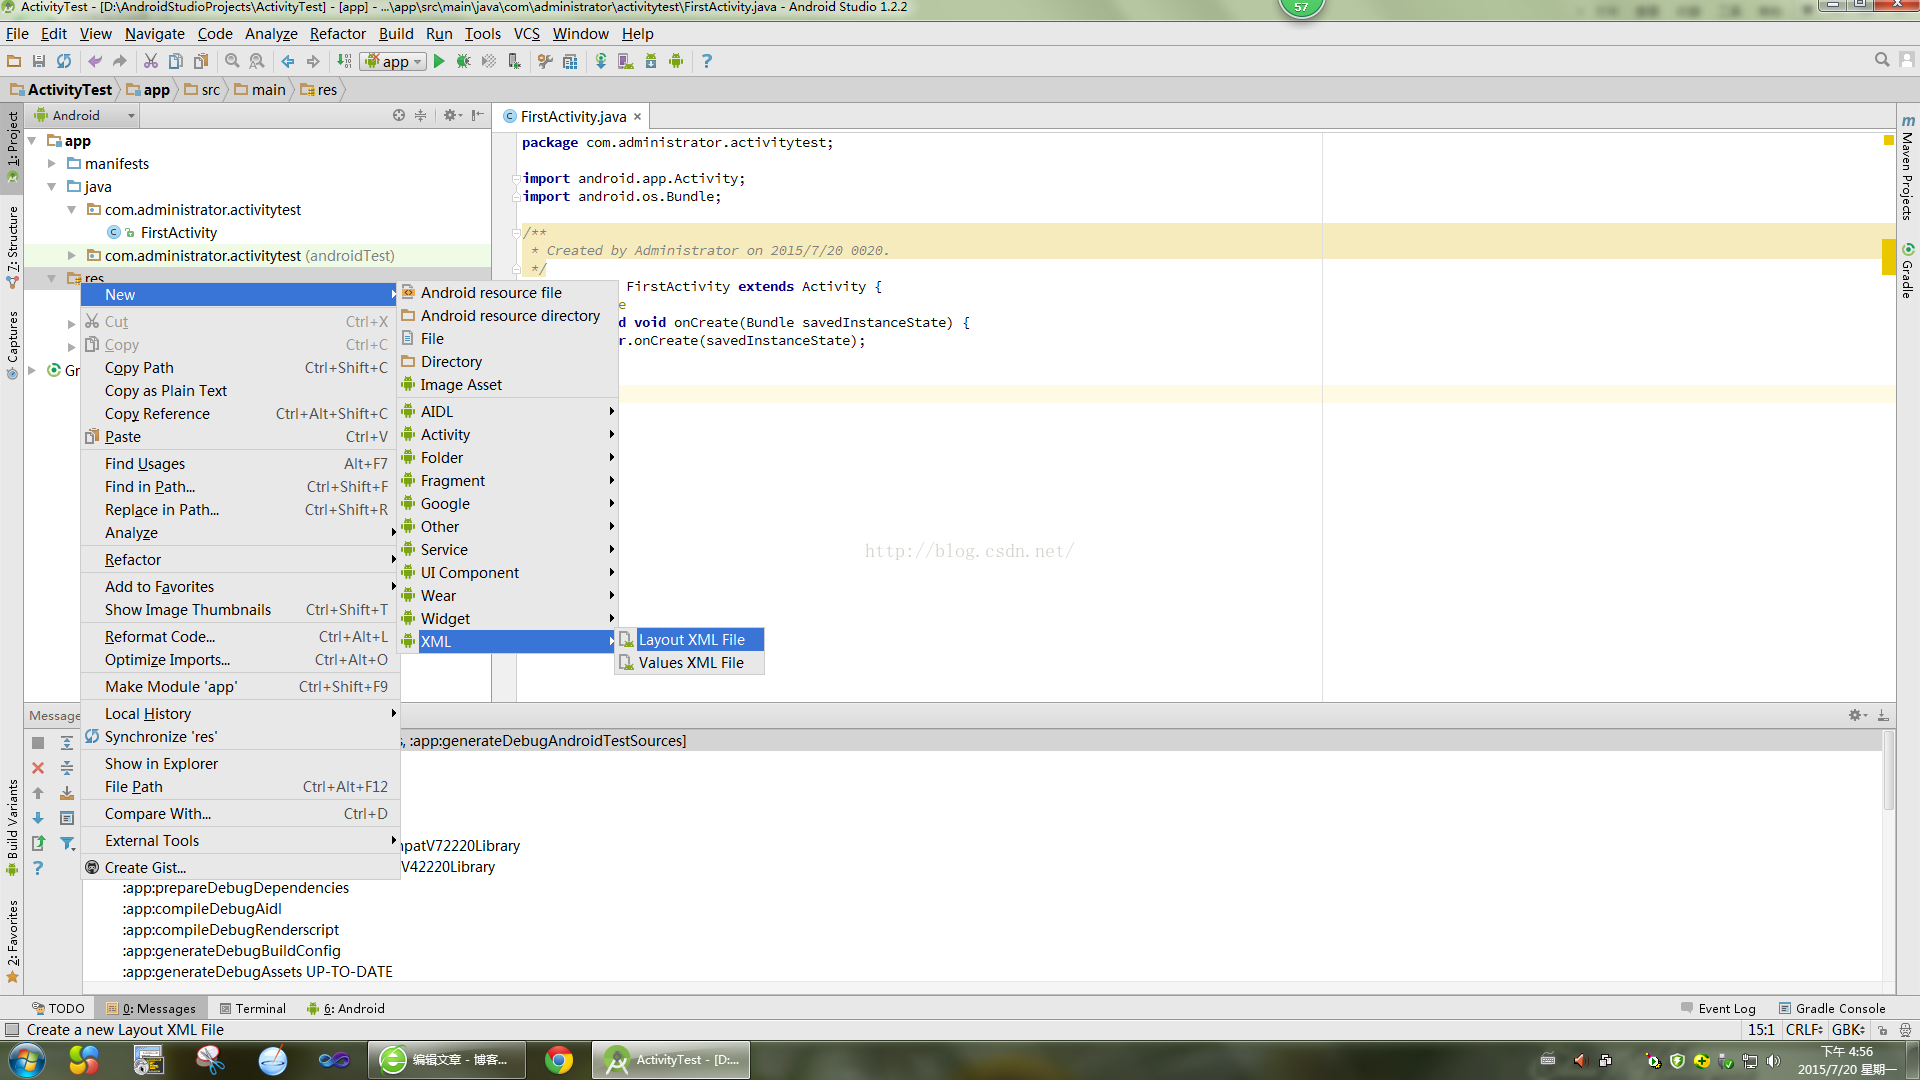This screenshot has width=1920, height=1080.
Task: Toggle the Structure tool window side tab
Action: (12, 247)
